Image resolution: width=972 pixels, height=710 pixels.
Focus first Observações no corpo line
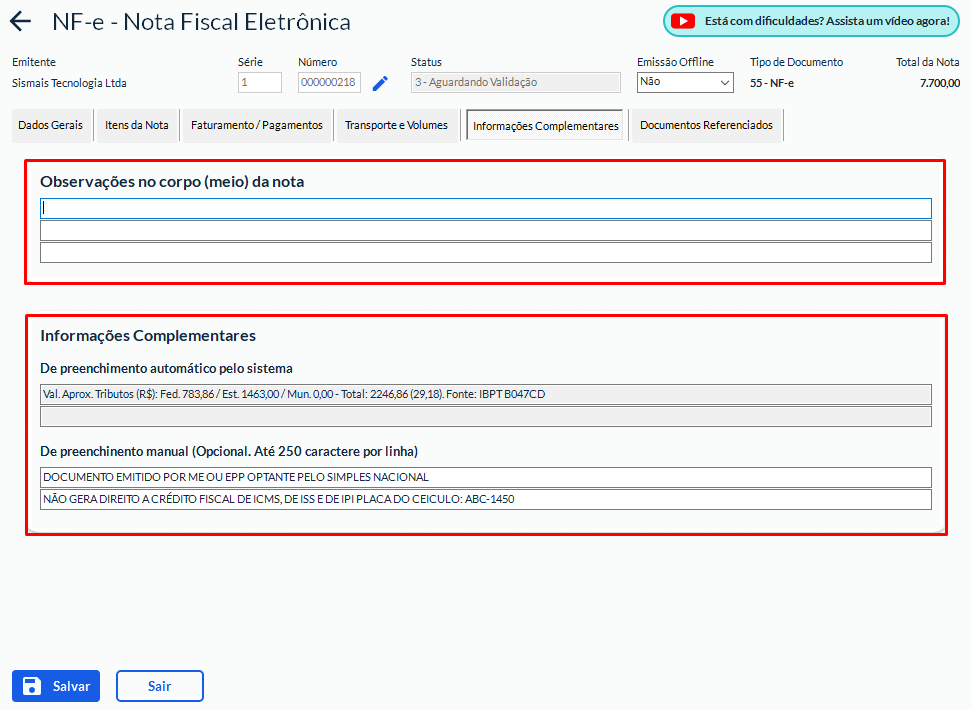coord(486,208)
